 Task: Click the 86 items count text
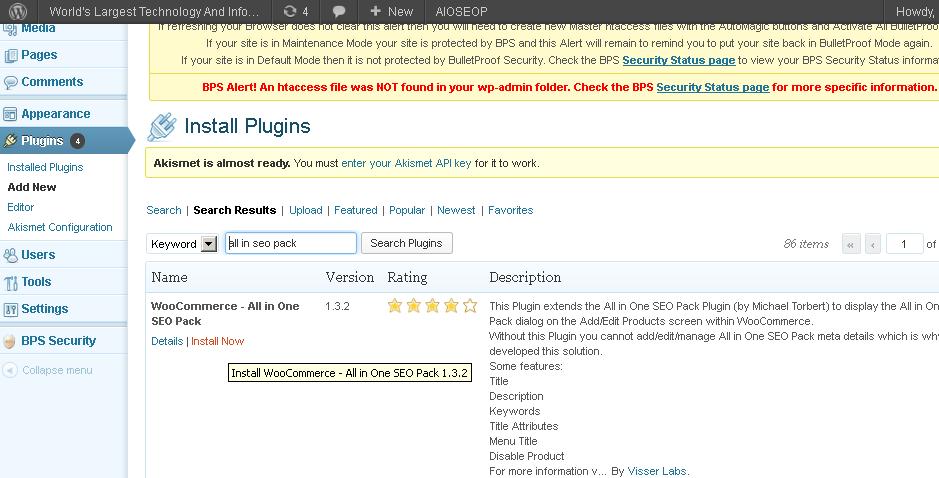tap(806, 244)
